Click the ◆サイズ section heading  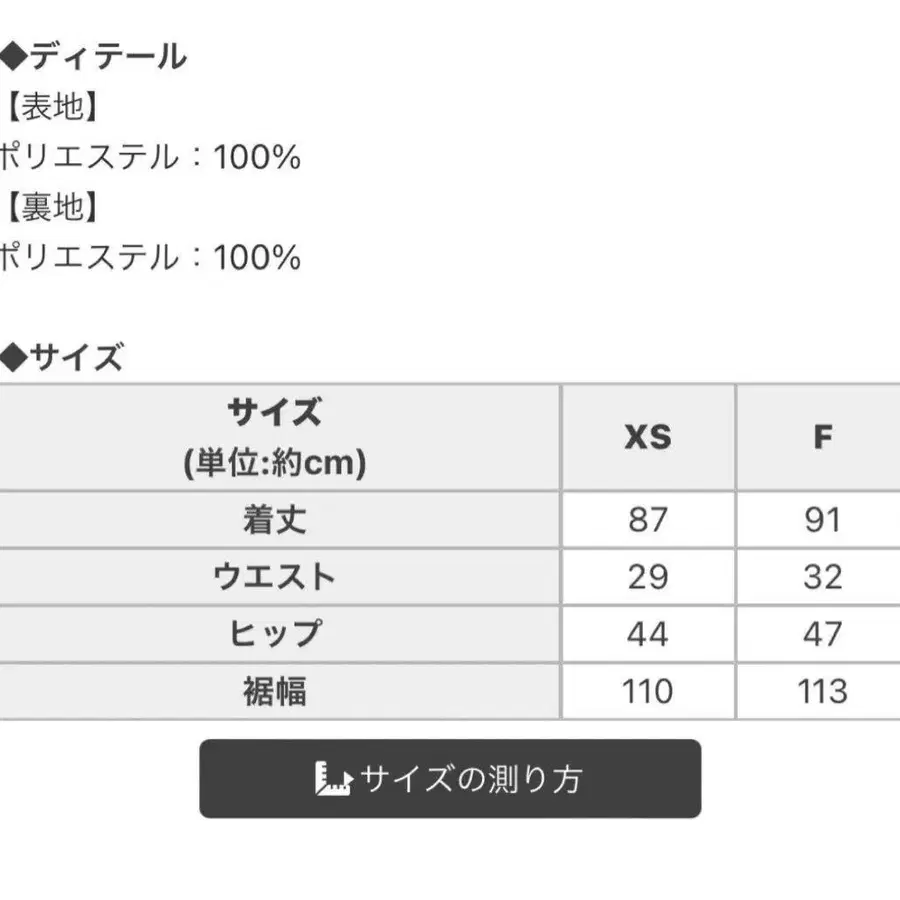click(x=62, y=357)
